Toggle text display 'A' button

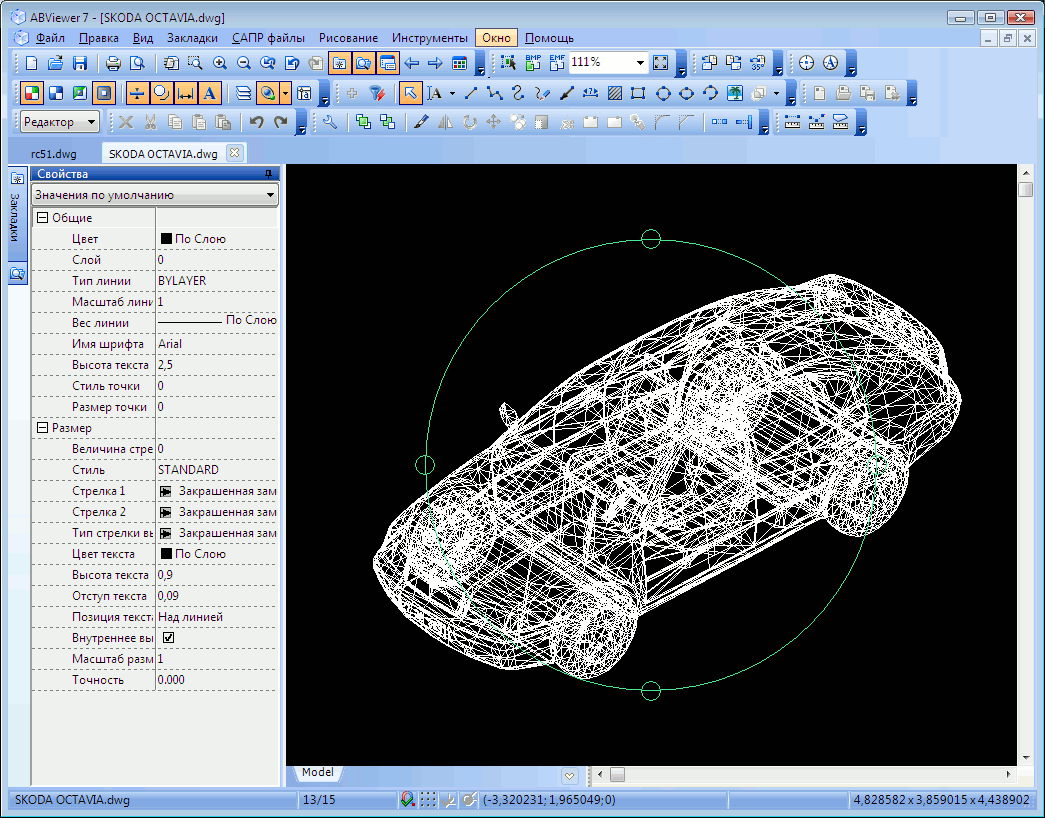tap(209, 93)
